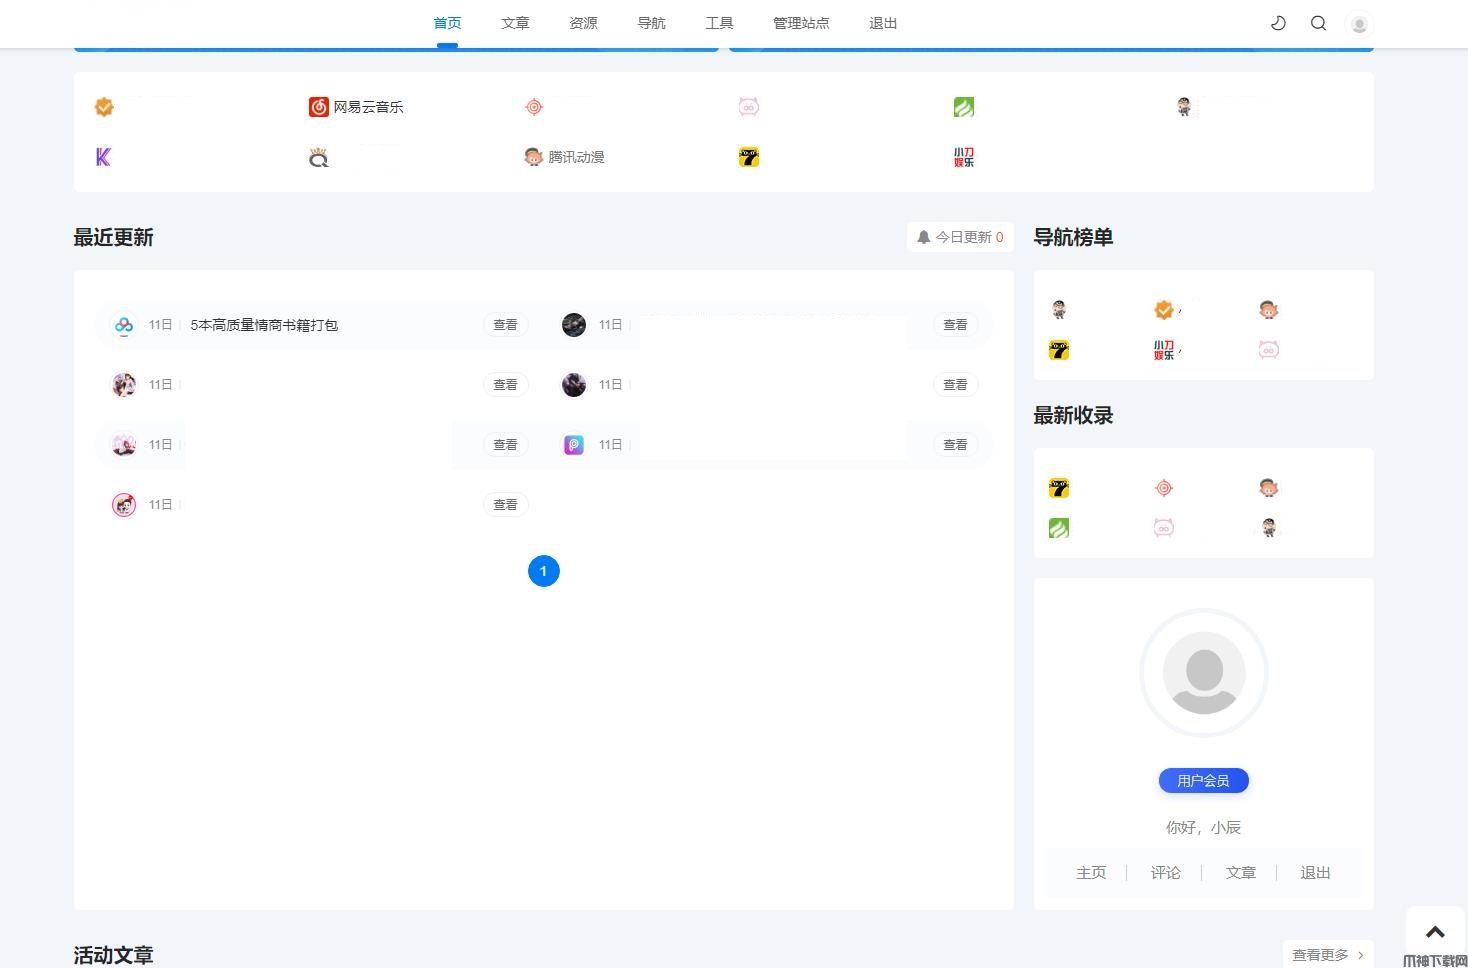Click the red target icon in top site grid
This screenshot has width=1468, height=968.
(x=534, y=107)
